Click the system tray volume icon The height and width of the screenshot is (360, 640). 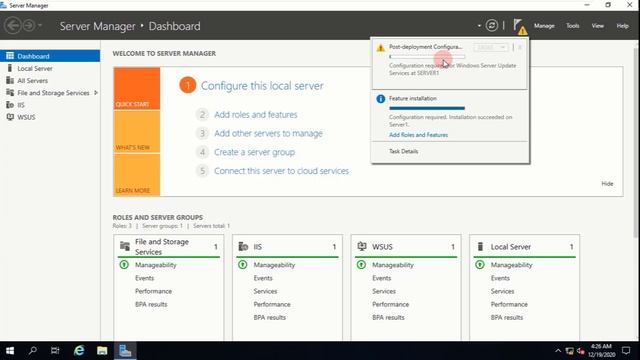click(580, 351)
